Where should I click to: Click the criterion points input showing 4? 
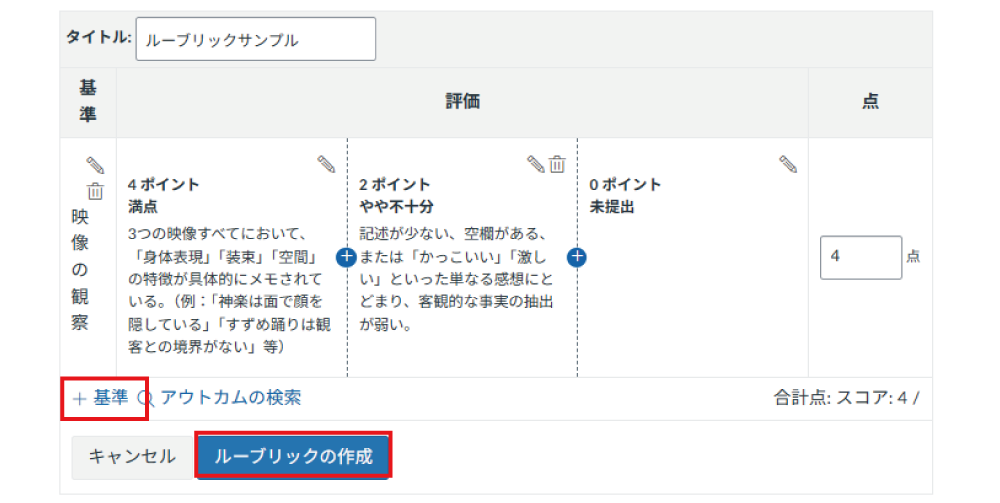click(860, 257)
